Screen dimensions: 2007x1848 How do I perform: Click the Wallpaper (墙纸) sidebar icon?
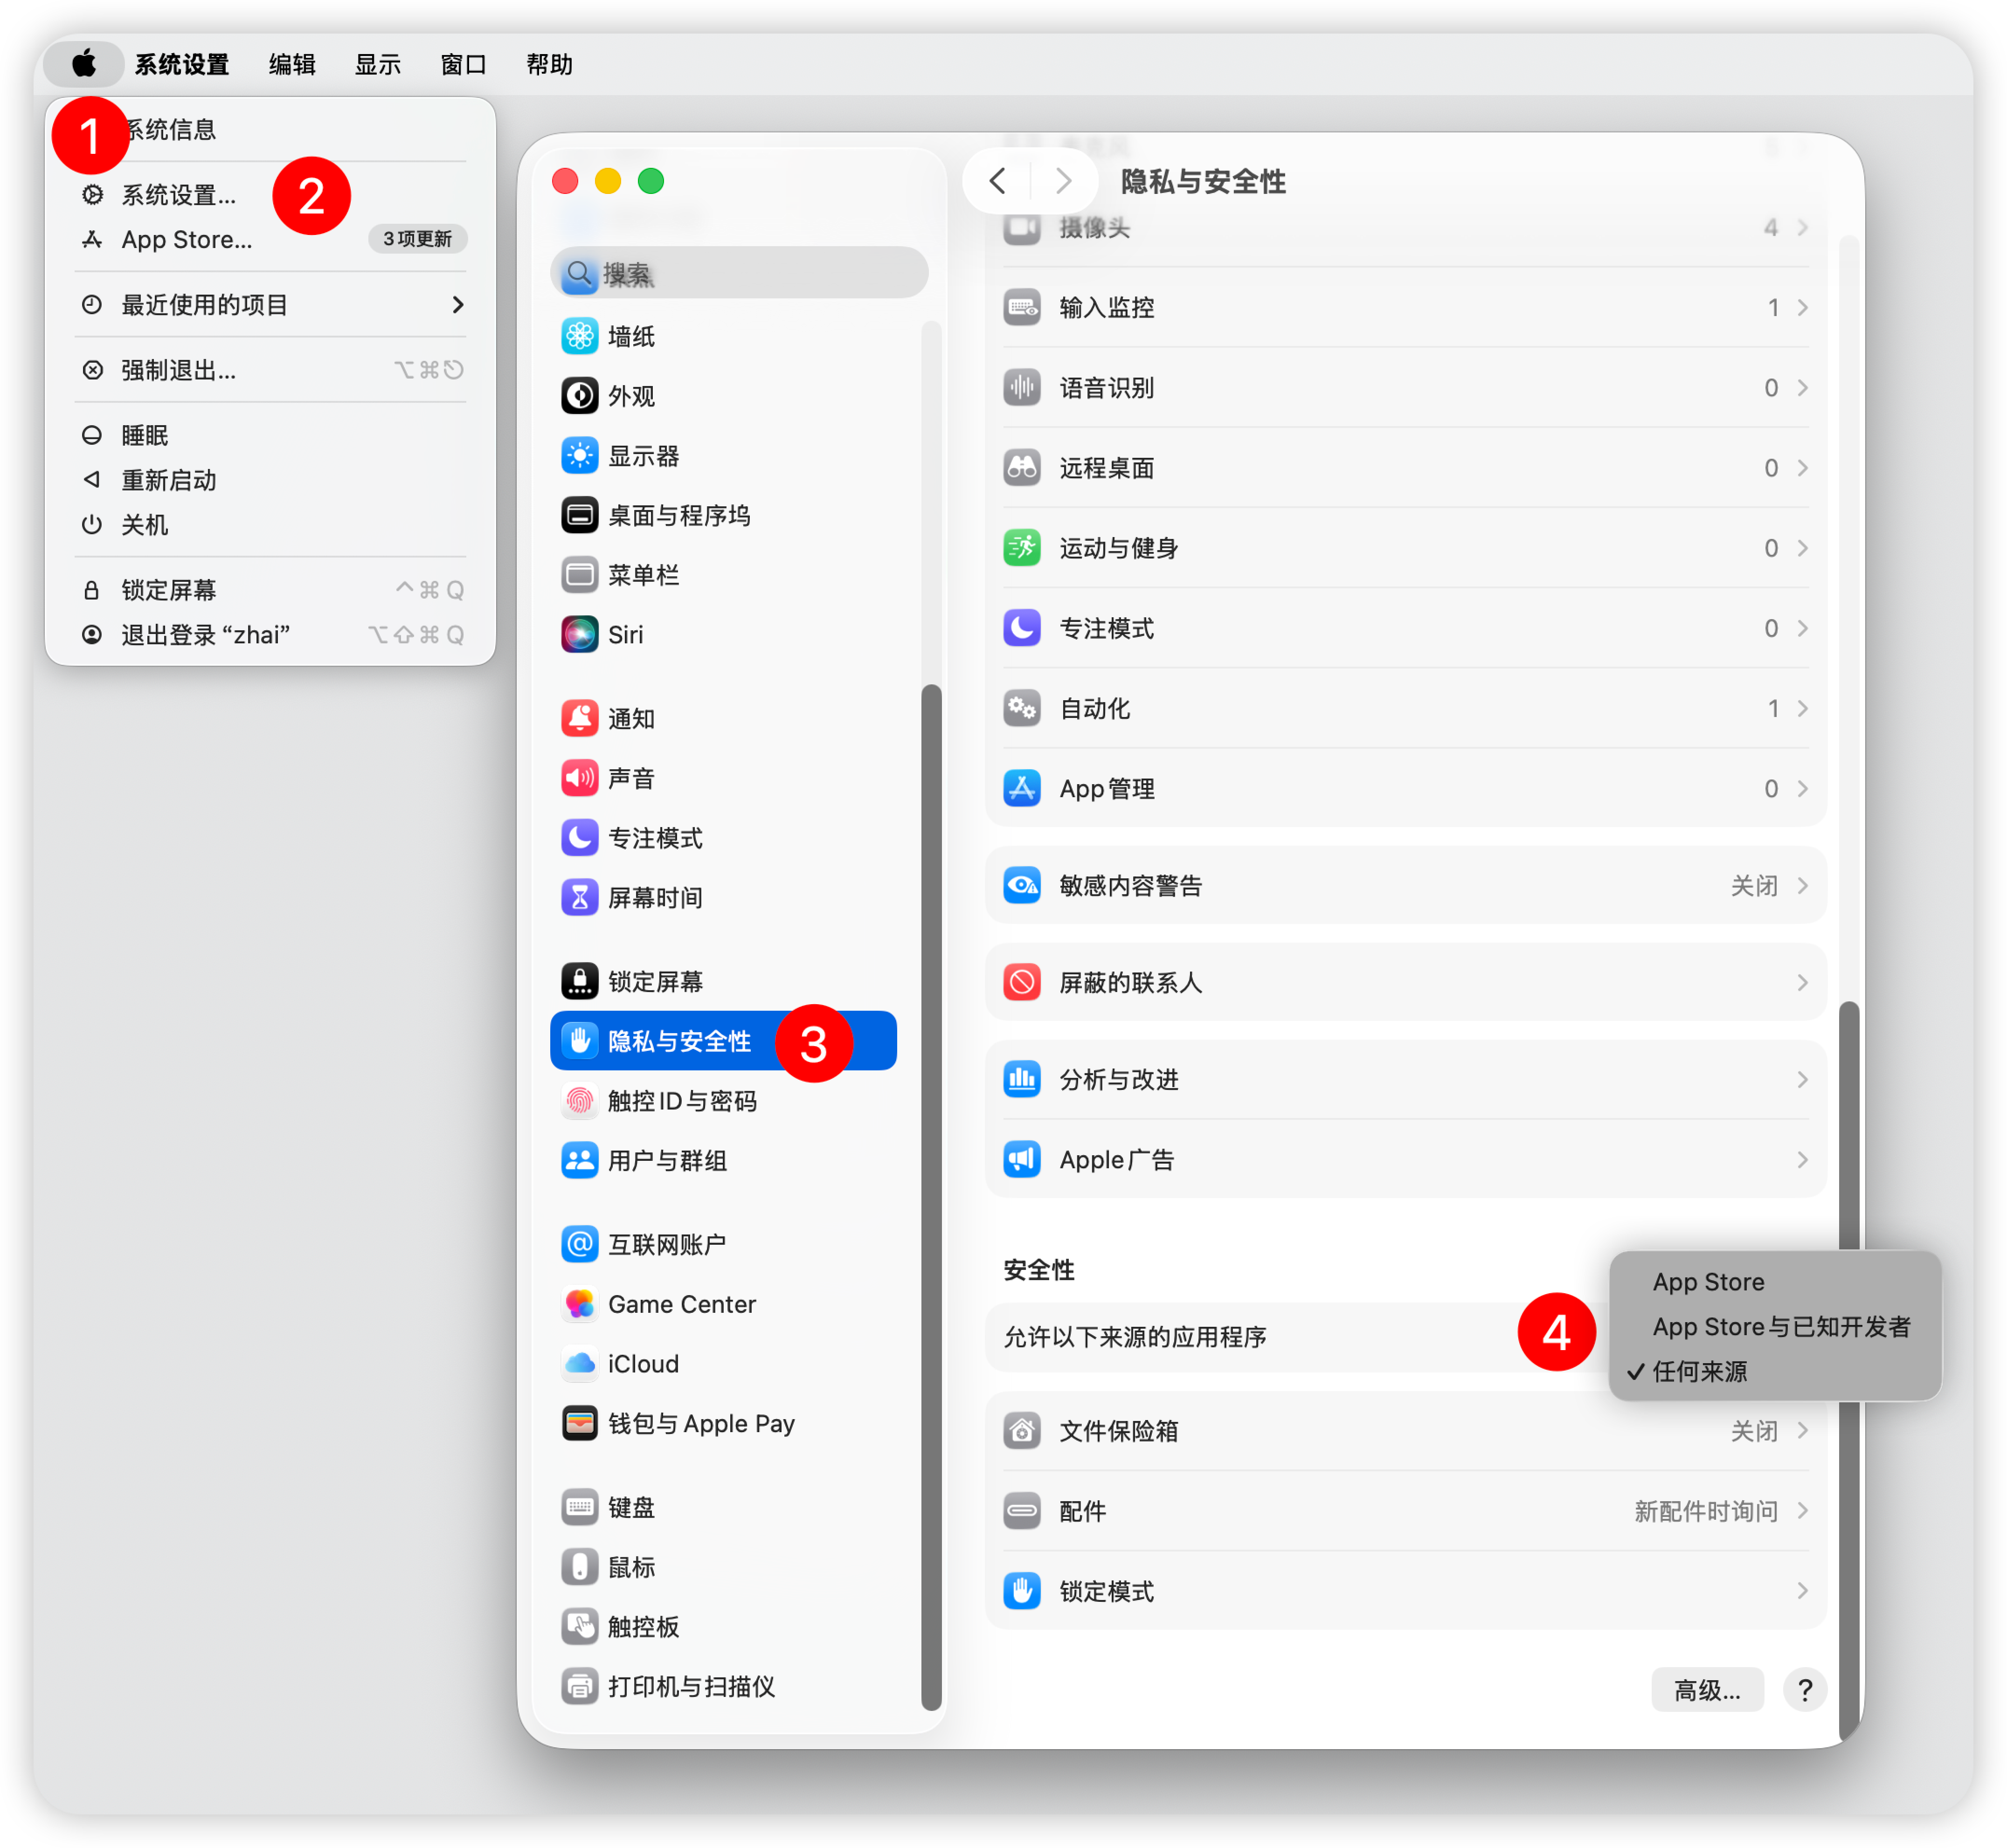579,336
